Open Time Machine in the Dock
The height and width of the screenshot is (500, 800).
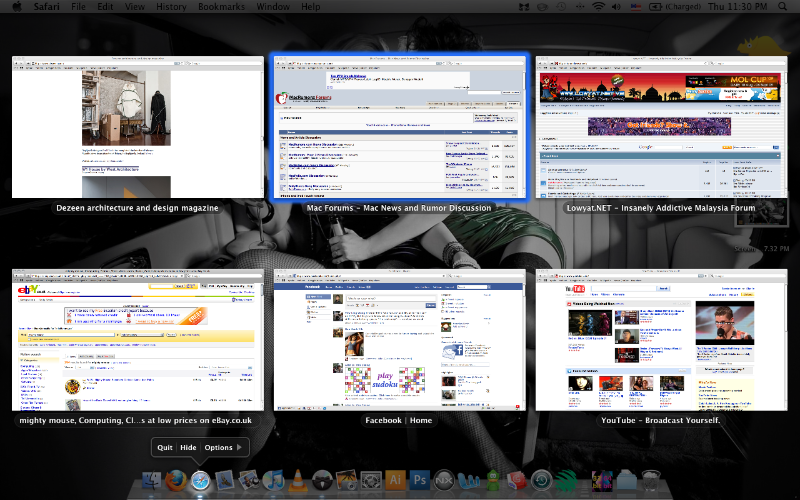541,481
